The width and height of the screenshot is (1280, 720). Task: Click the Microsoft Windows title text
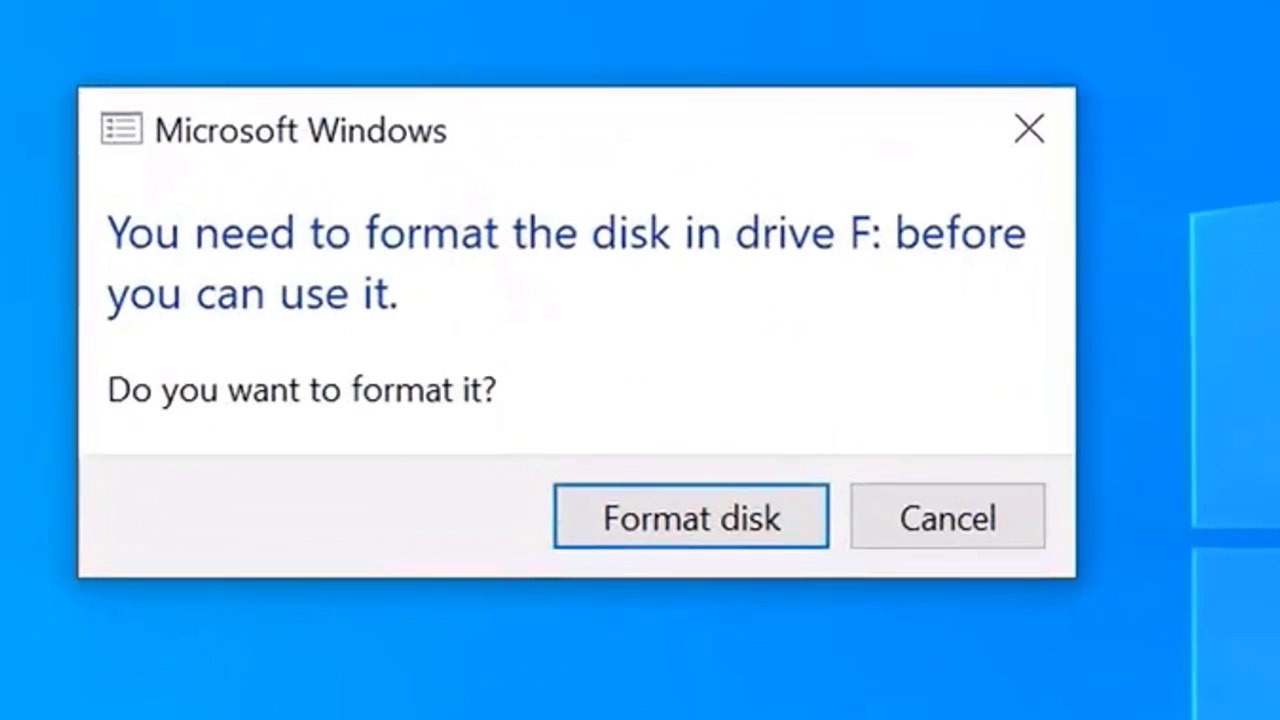point(300,130)
